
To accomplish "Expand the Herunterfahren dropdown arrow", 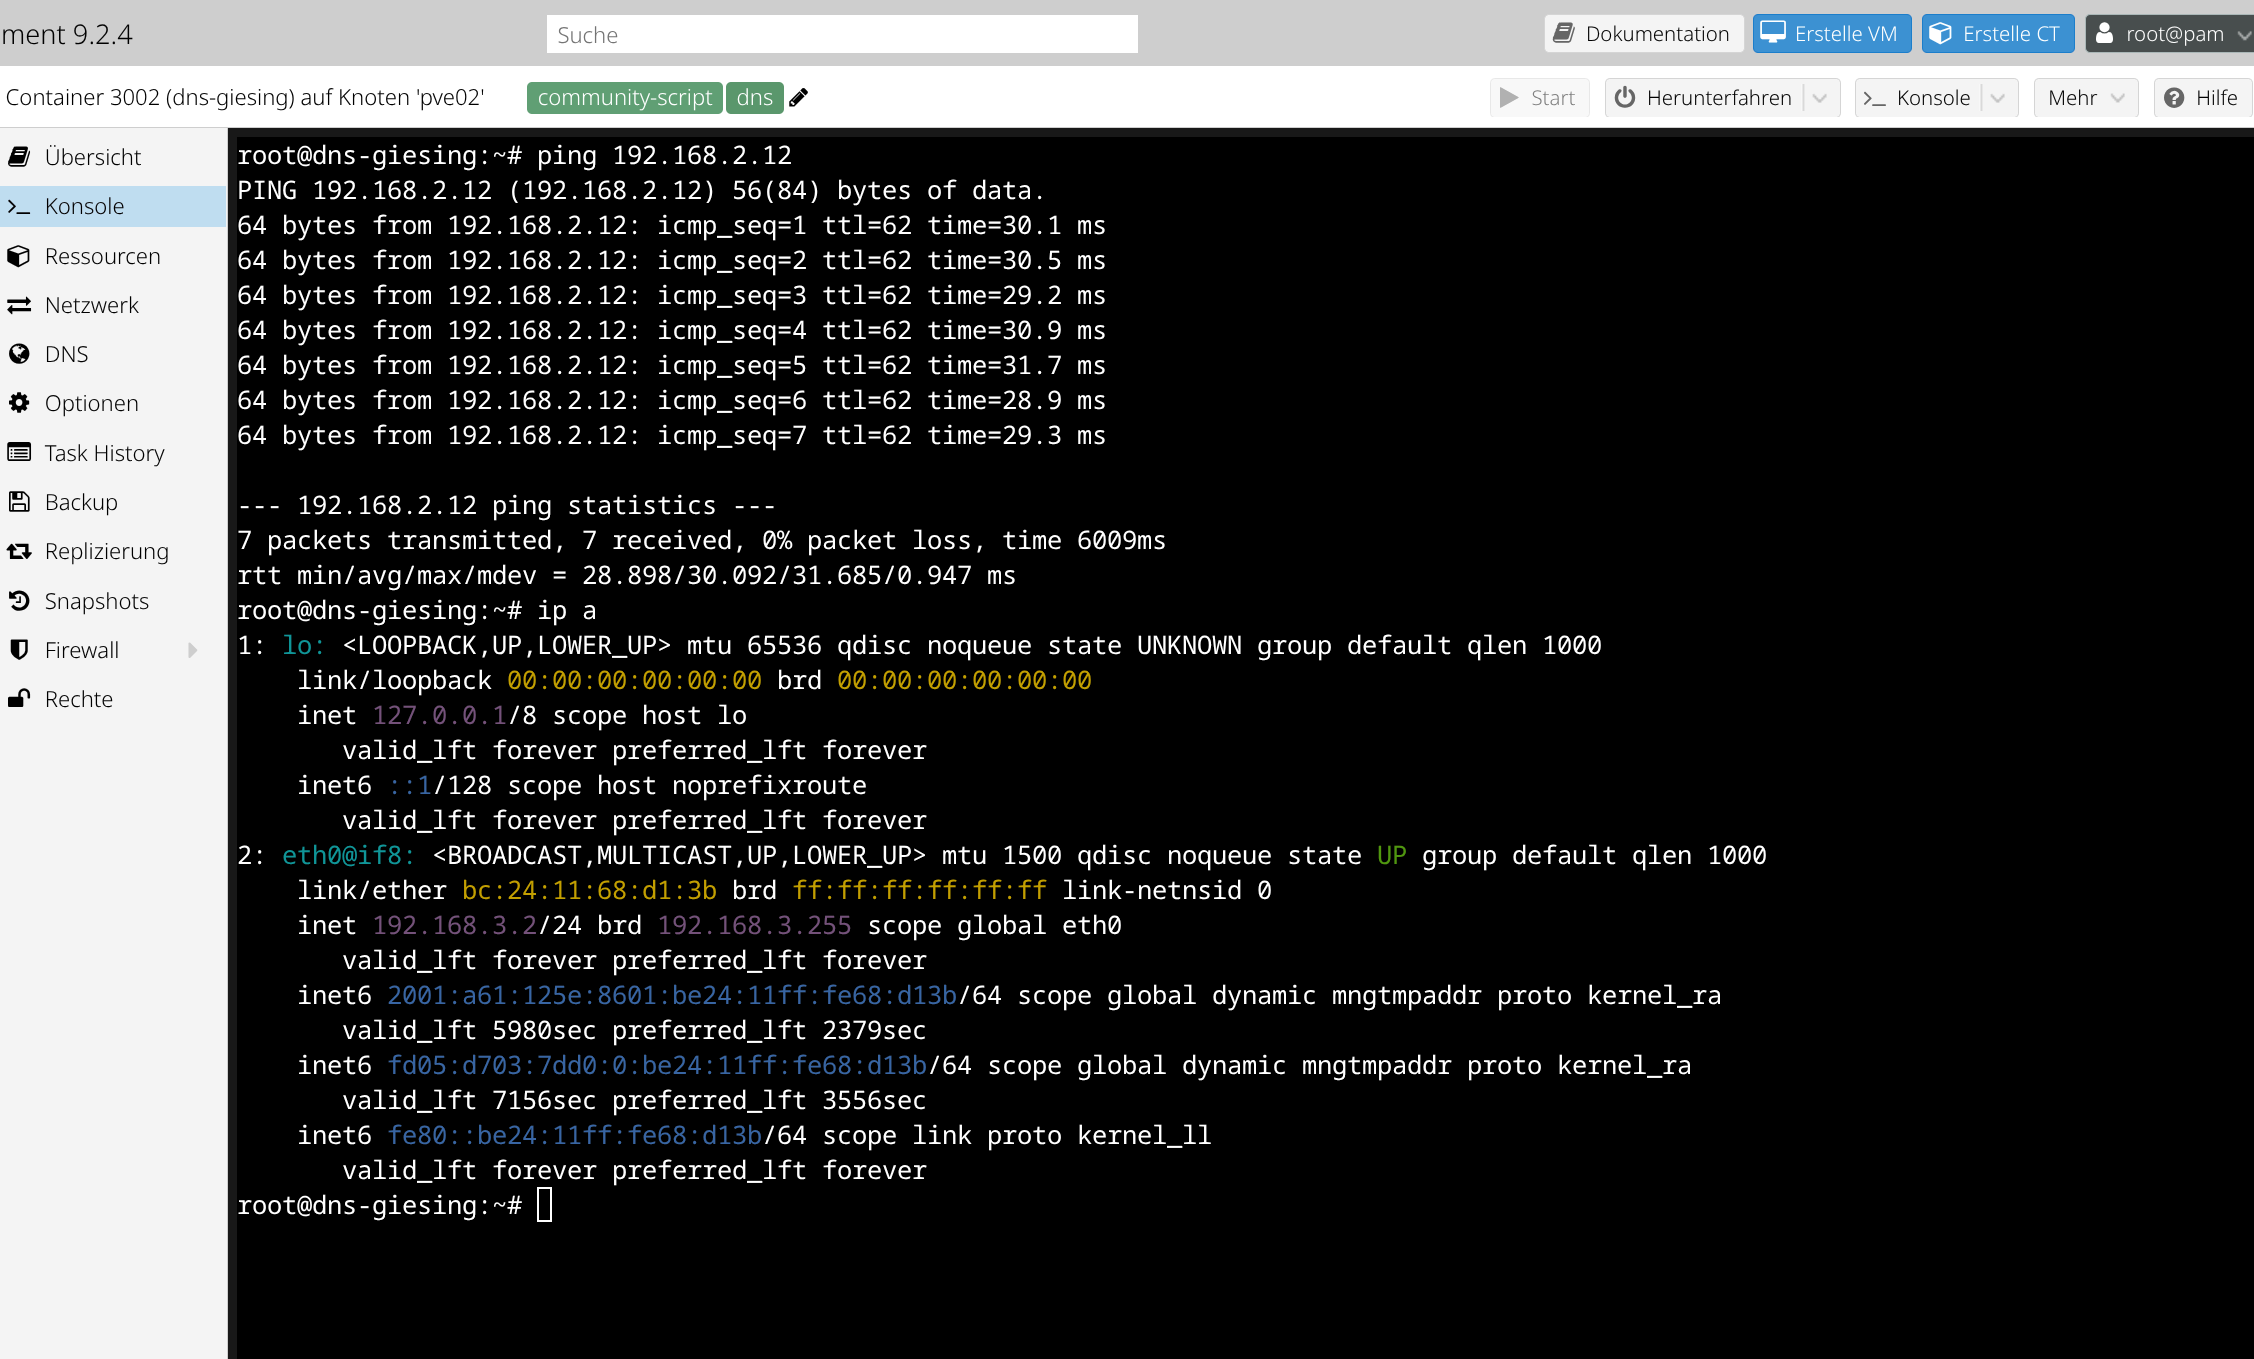I will pos(1820,98).
